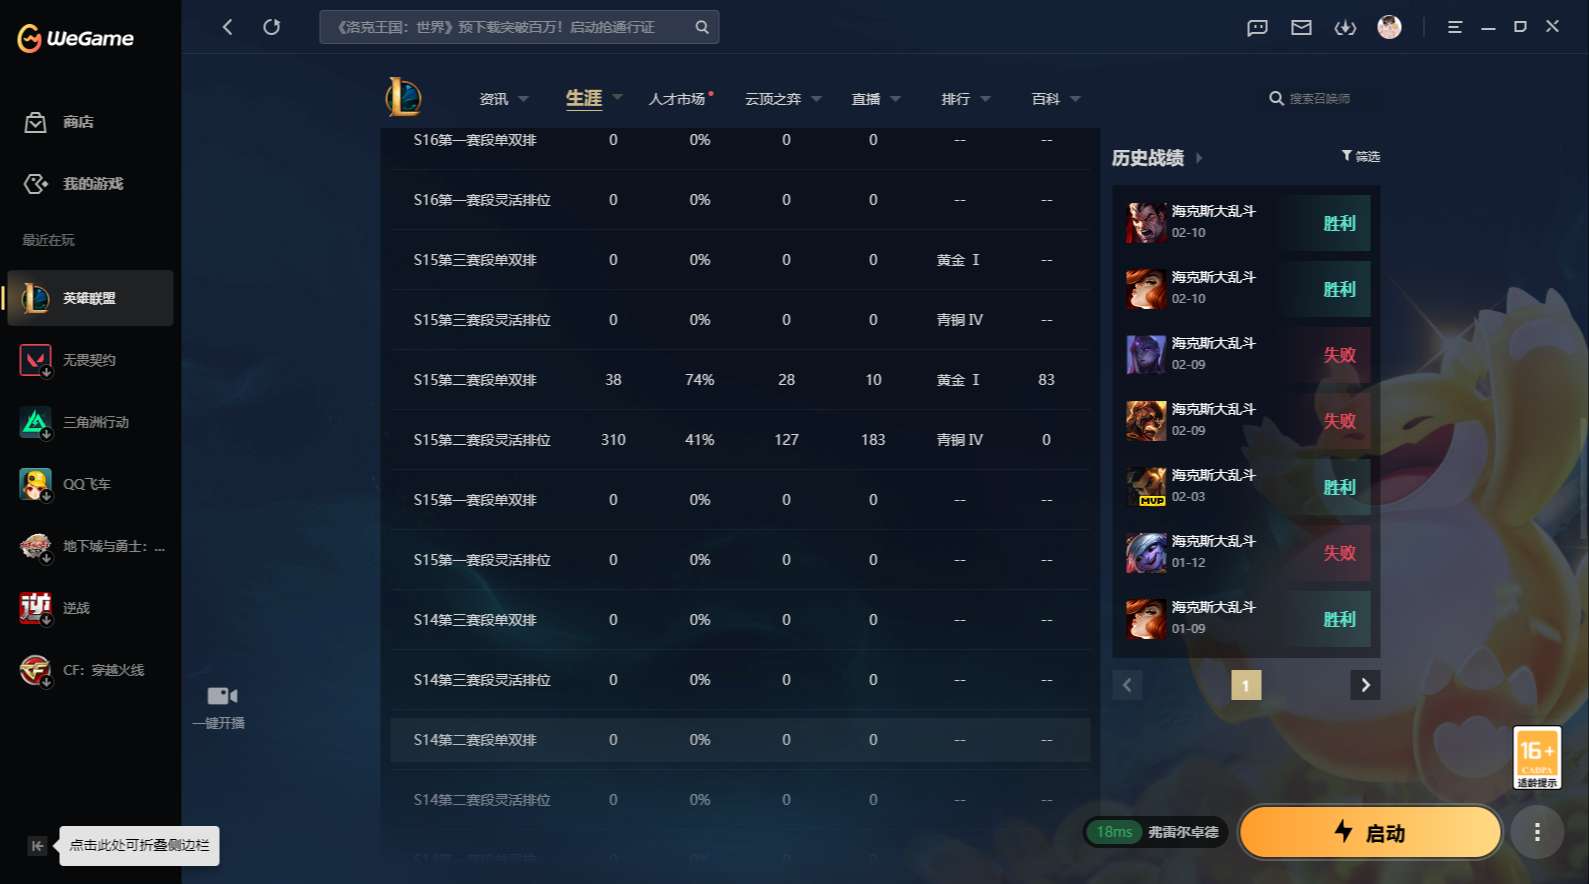This screenshot has width=1589, height=884.
Task: Open the 人才市场 tab
Action: point(677,99)
